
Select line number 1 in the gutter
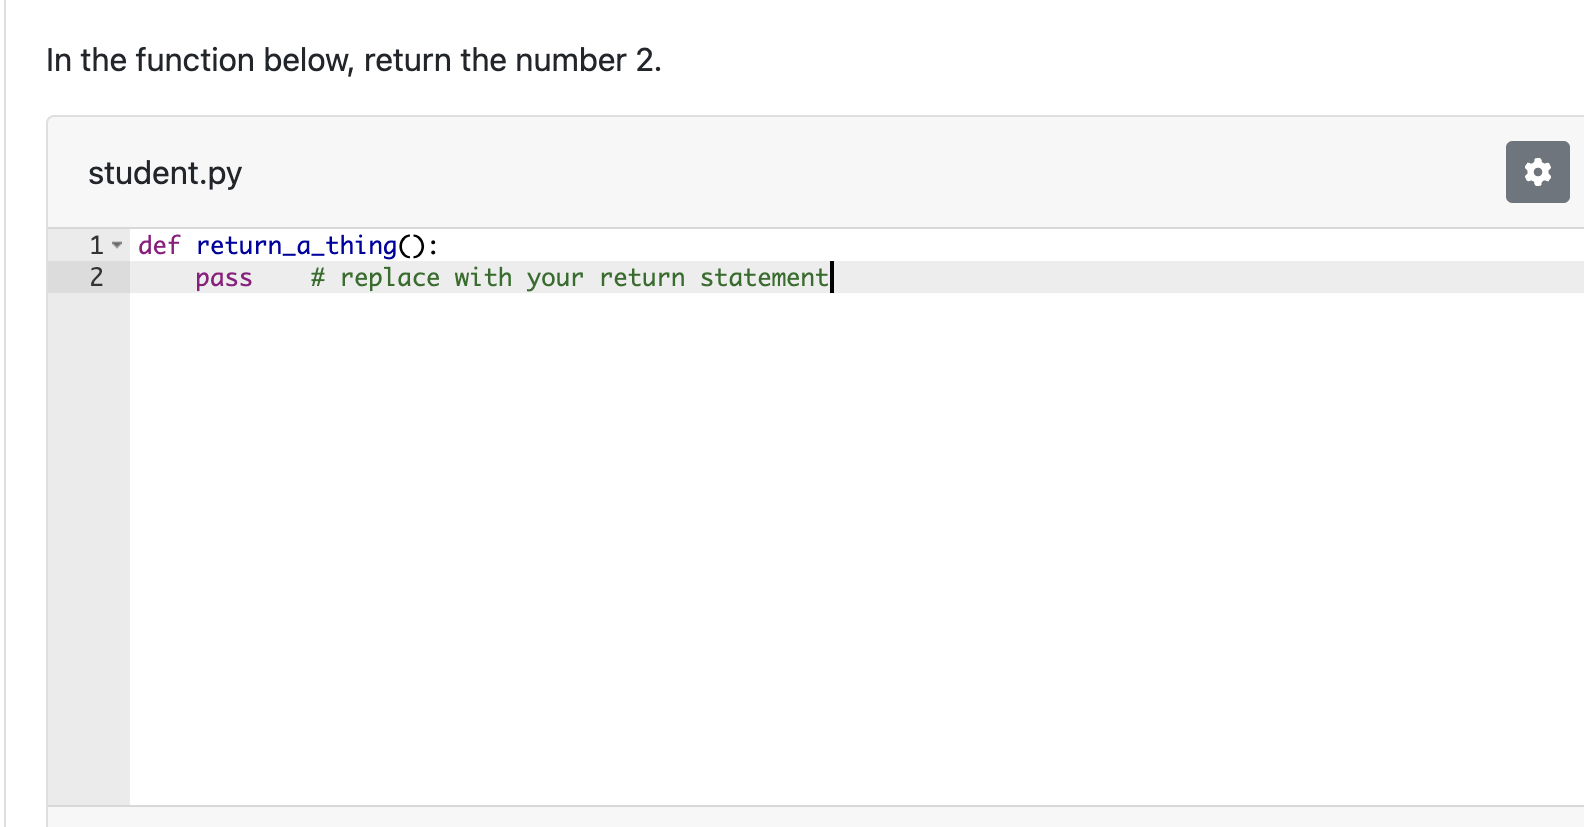point(95,244)
